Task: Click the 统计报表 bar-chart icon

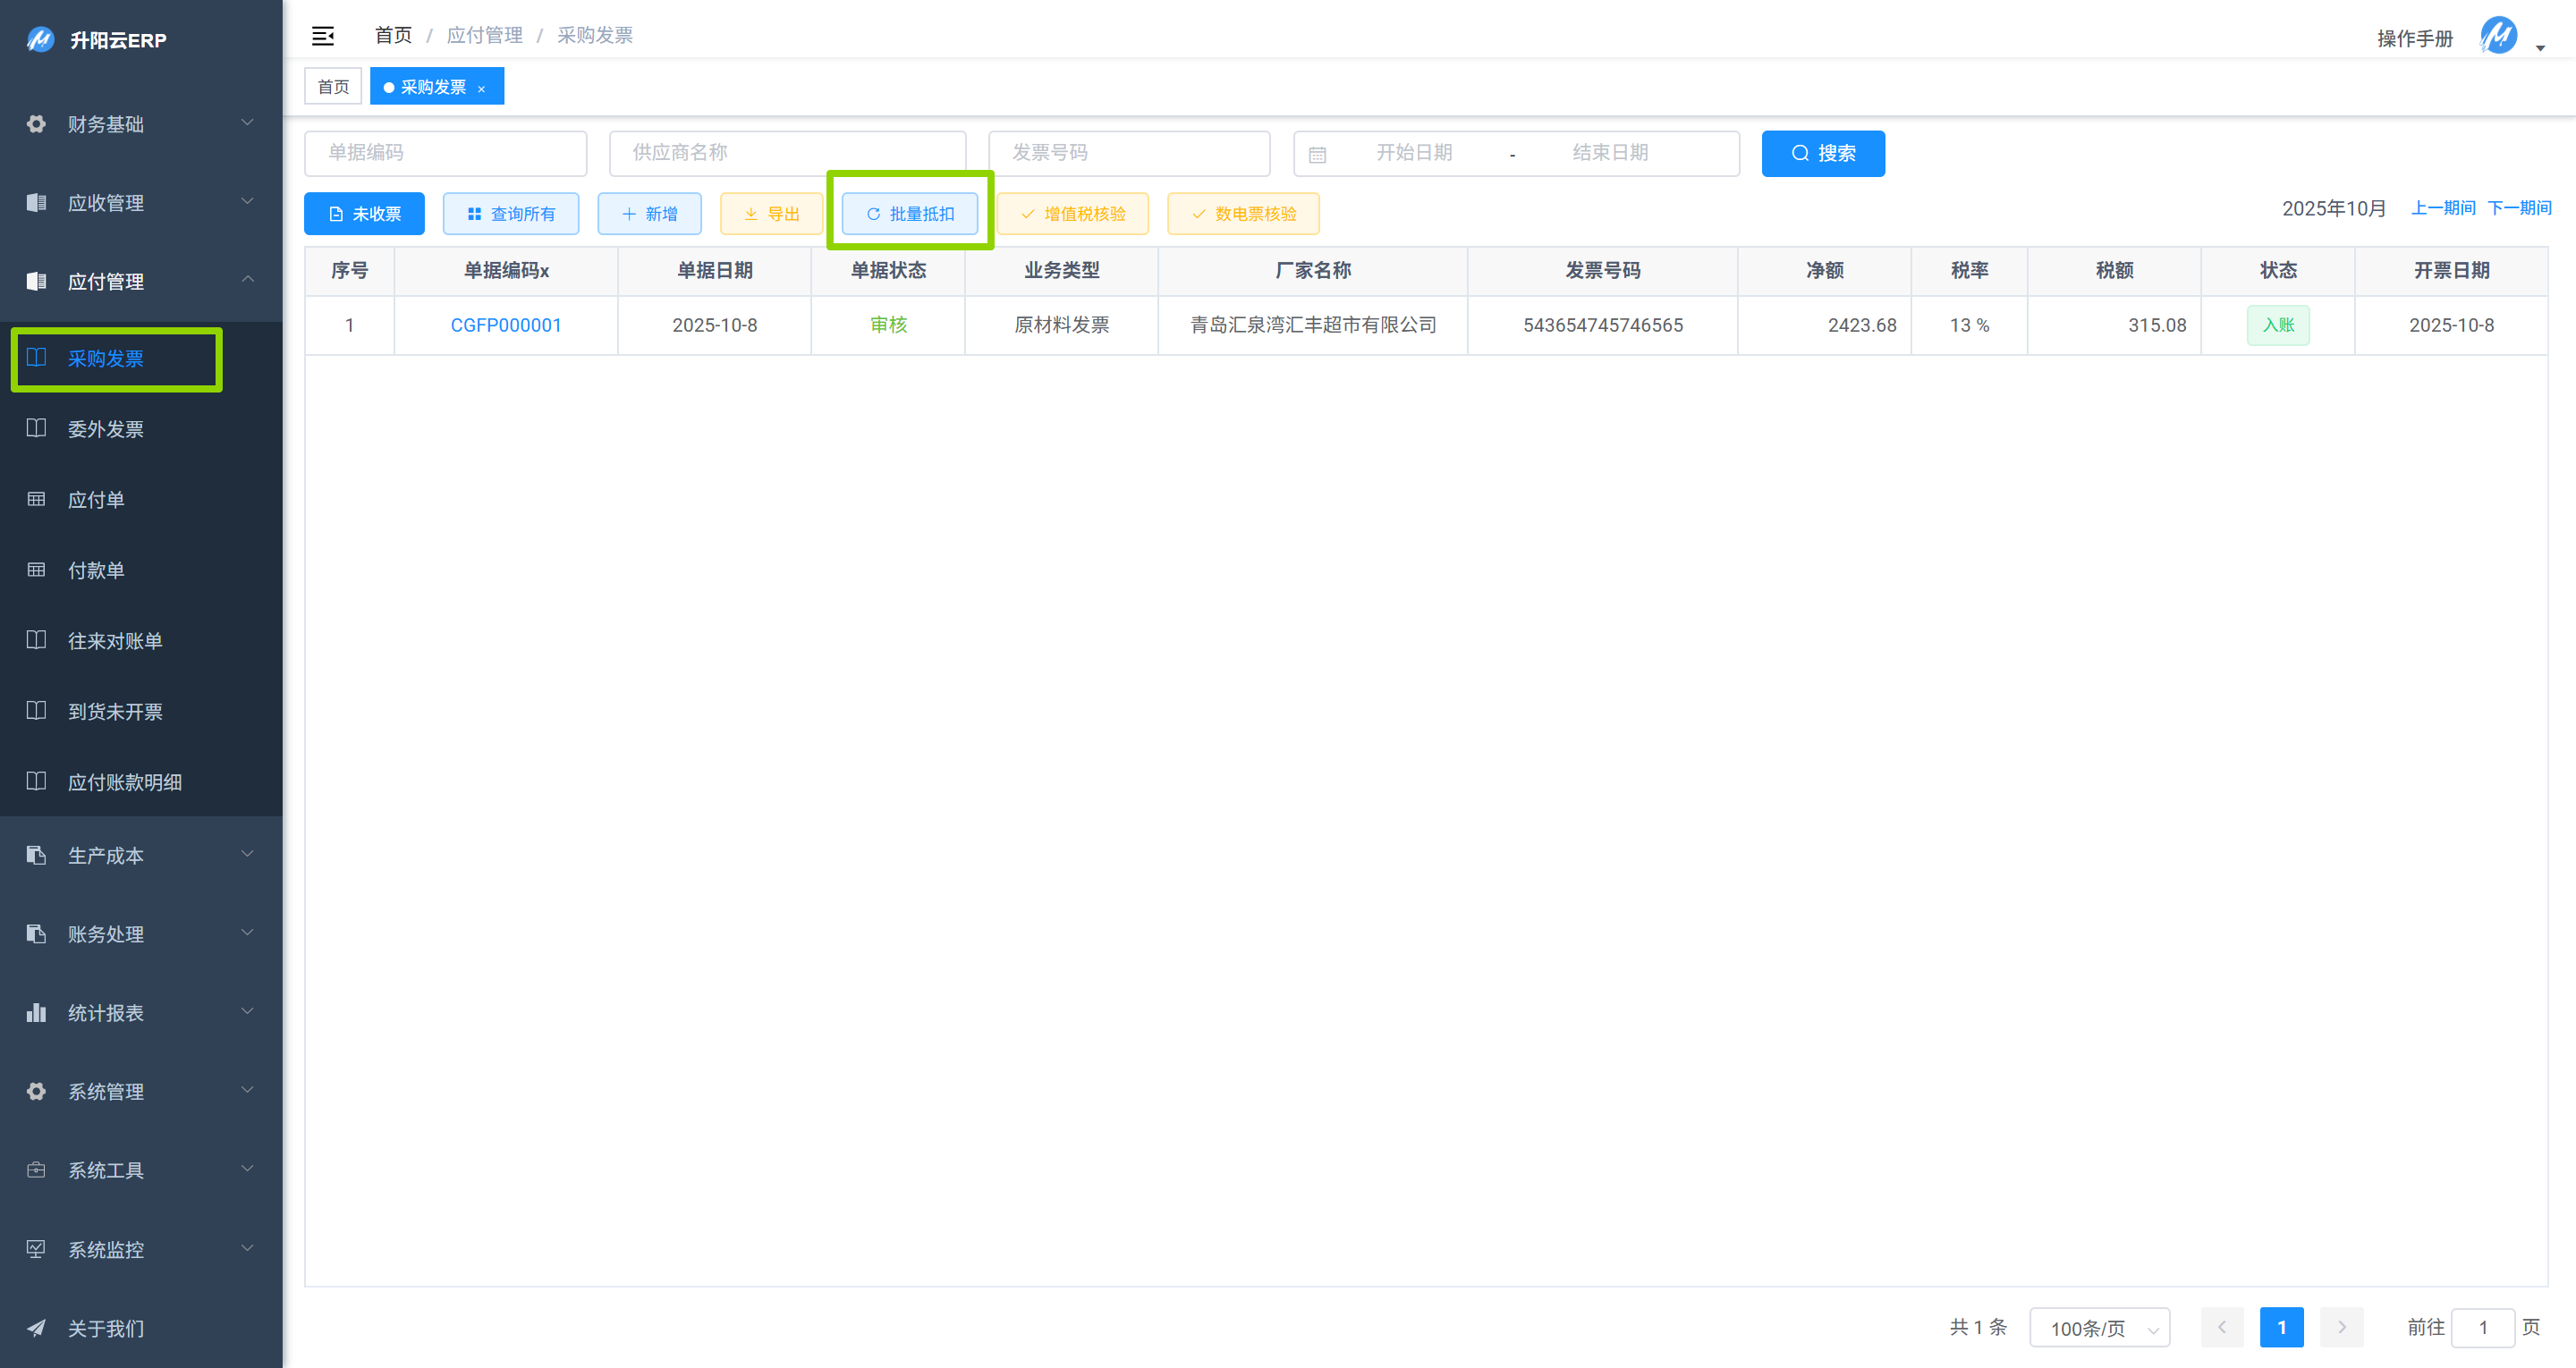Action: click(36, 1012)
